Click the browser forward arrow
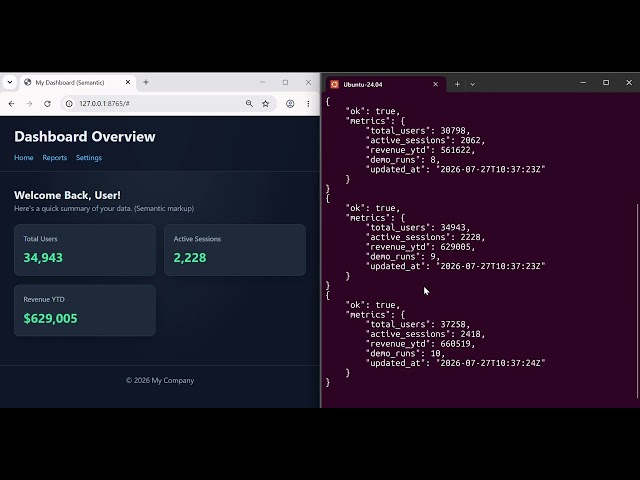Image resolution: width=640 pixels, height=480 pixels. [x=29, y=104]
